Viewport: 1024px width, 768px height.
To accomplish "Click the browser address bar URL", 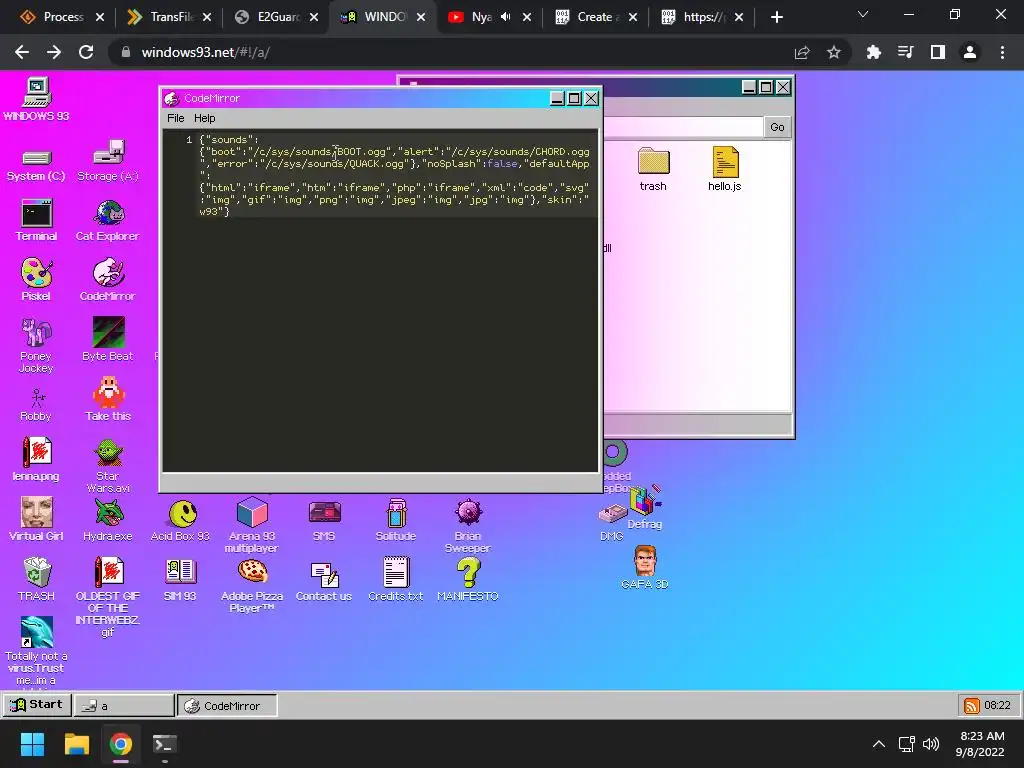I will coord(206,52).
